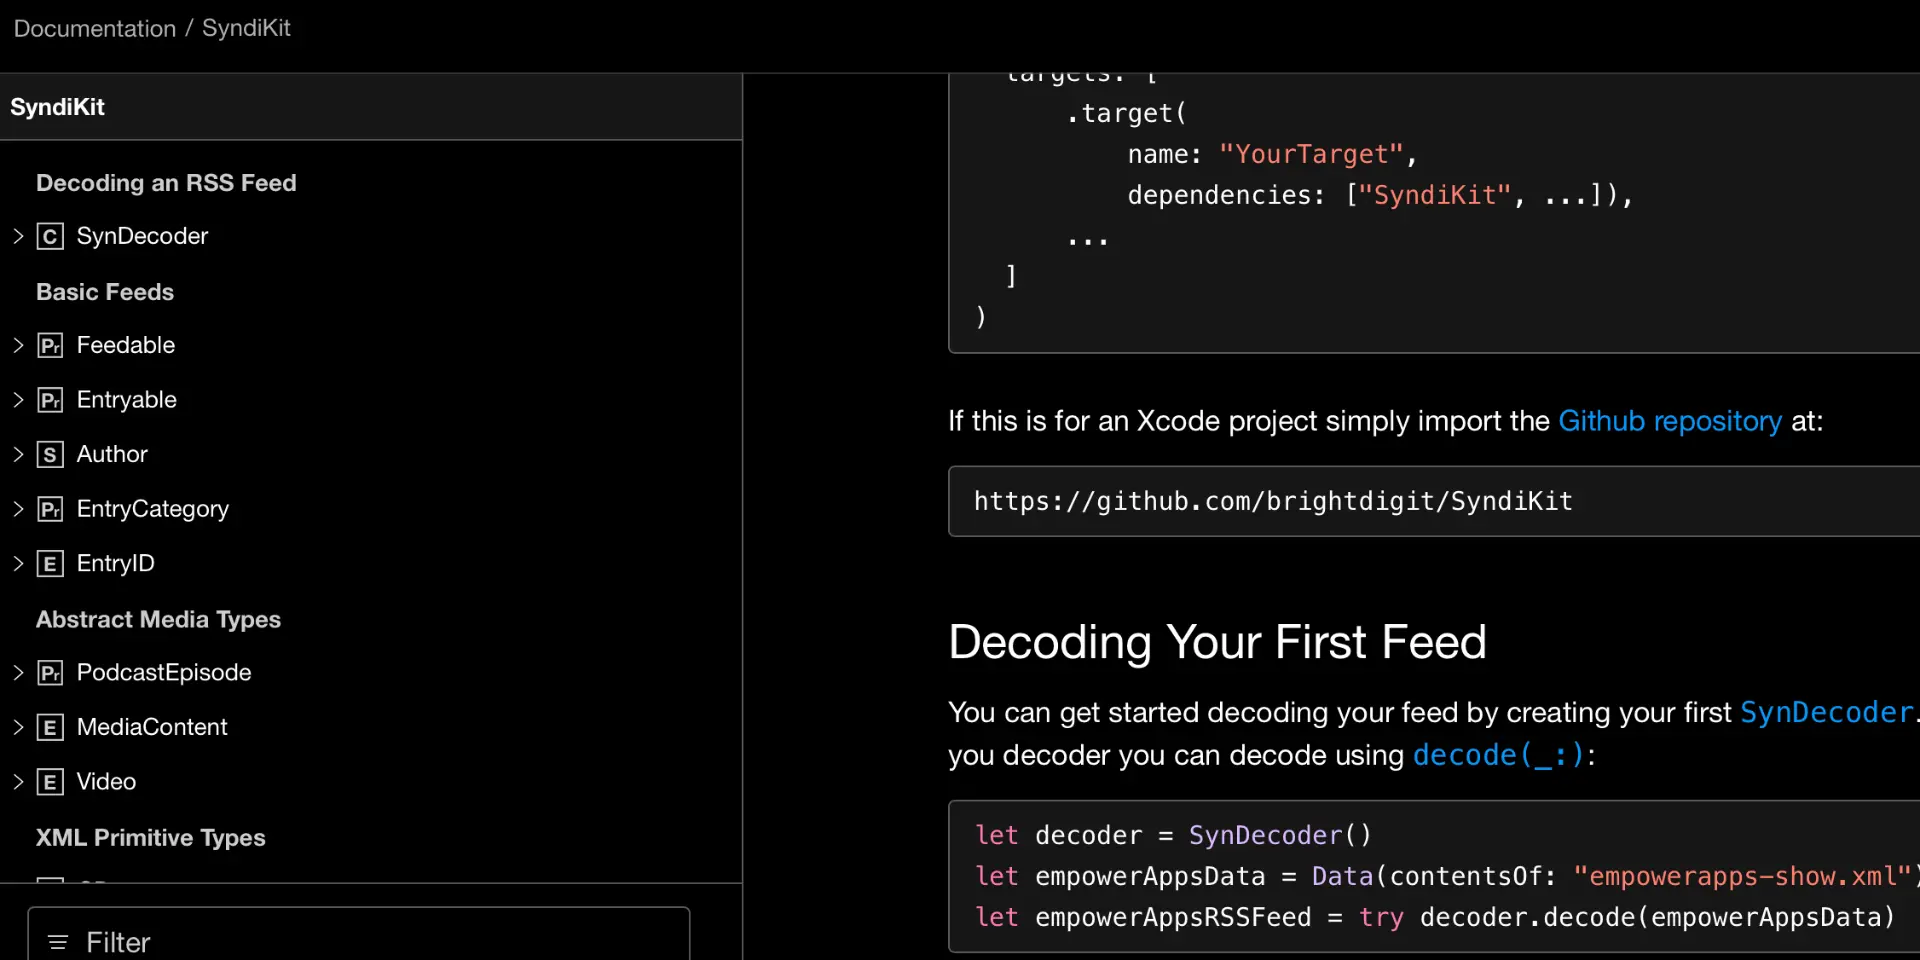Click the 'Decoding an RSS Feed' group heading
This screenshot has height=960, width=1920.
click(x=166, y=183)
